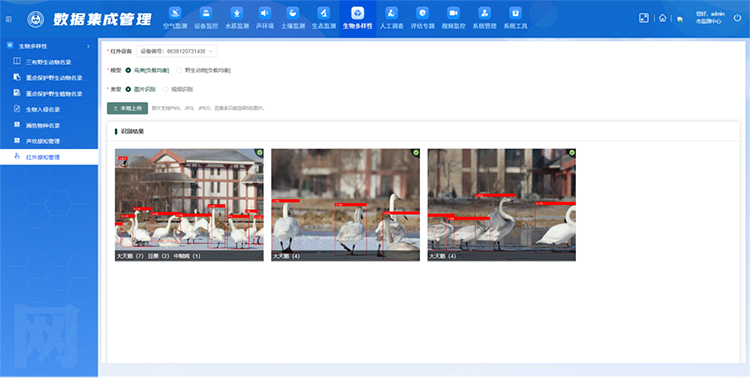This screenshot has width=750, height=378.
Task: Click the fullscreen toggle icon in header
Action: click(x=644, y=18)
